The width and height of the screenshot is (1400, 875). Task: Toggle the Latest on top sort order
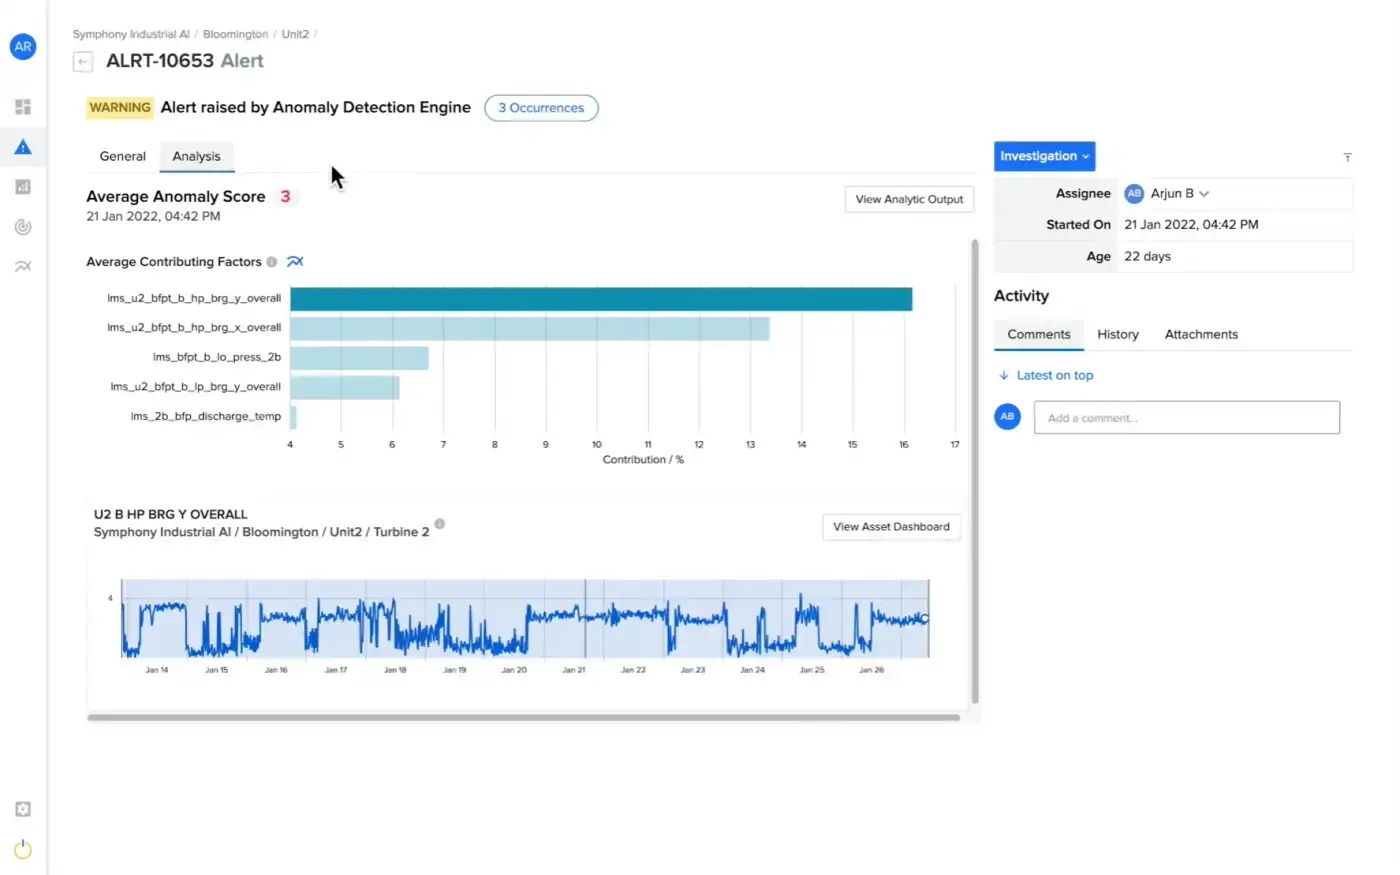pos(1046,376)
